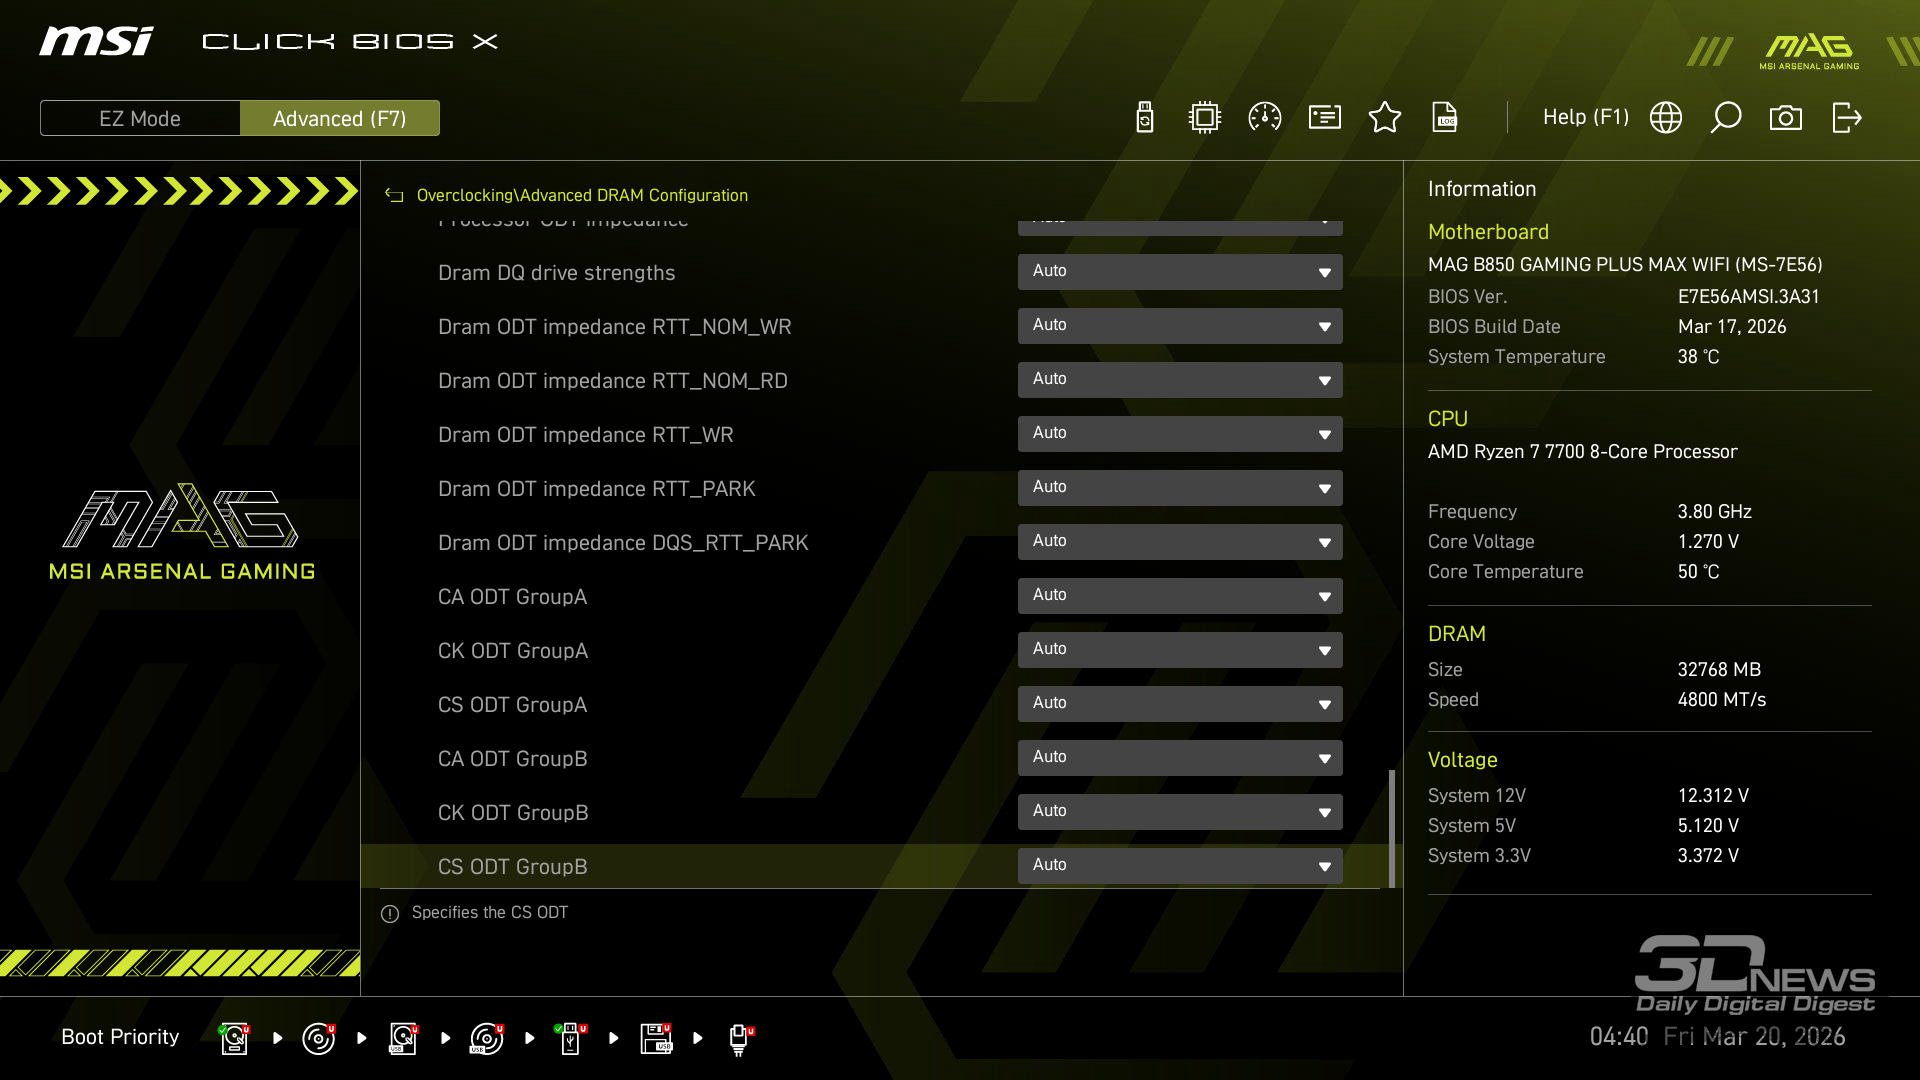The height and width of the screenshot is (1080, 1920).
Task: Switch to EZ Mode
Action: 140,118
